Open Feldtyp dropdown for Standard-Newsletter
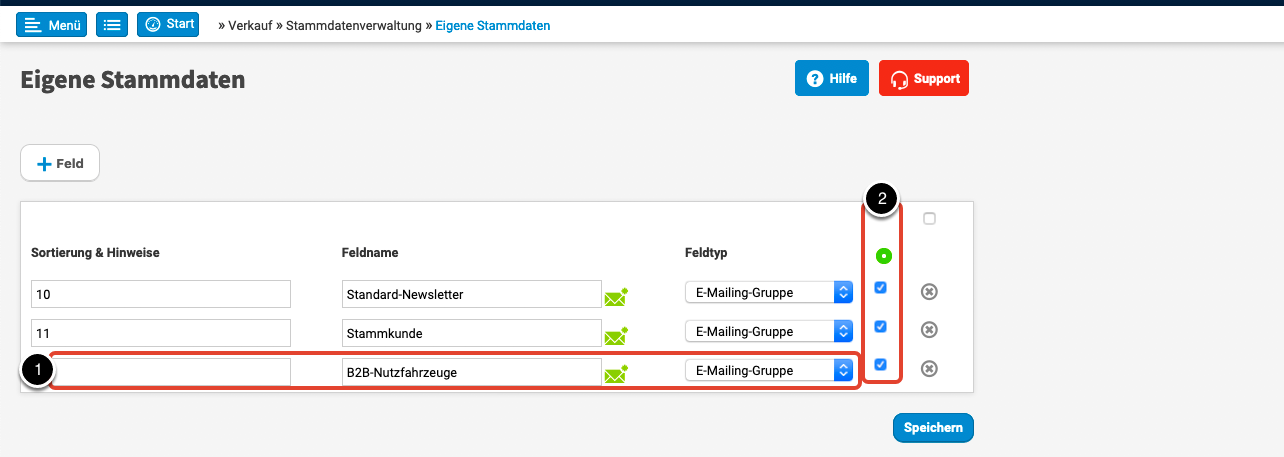The width and height of the screenshot is (1284, 457). pyautogui.click(x=769, y=292)
